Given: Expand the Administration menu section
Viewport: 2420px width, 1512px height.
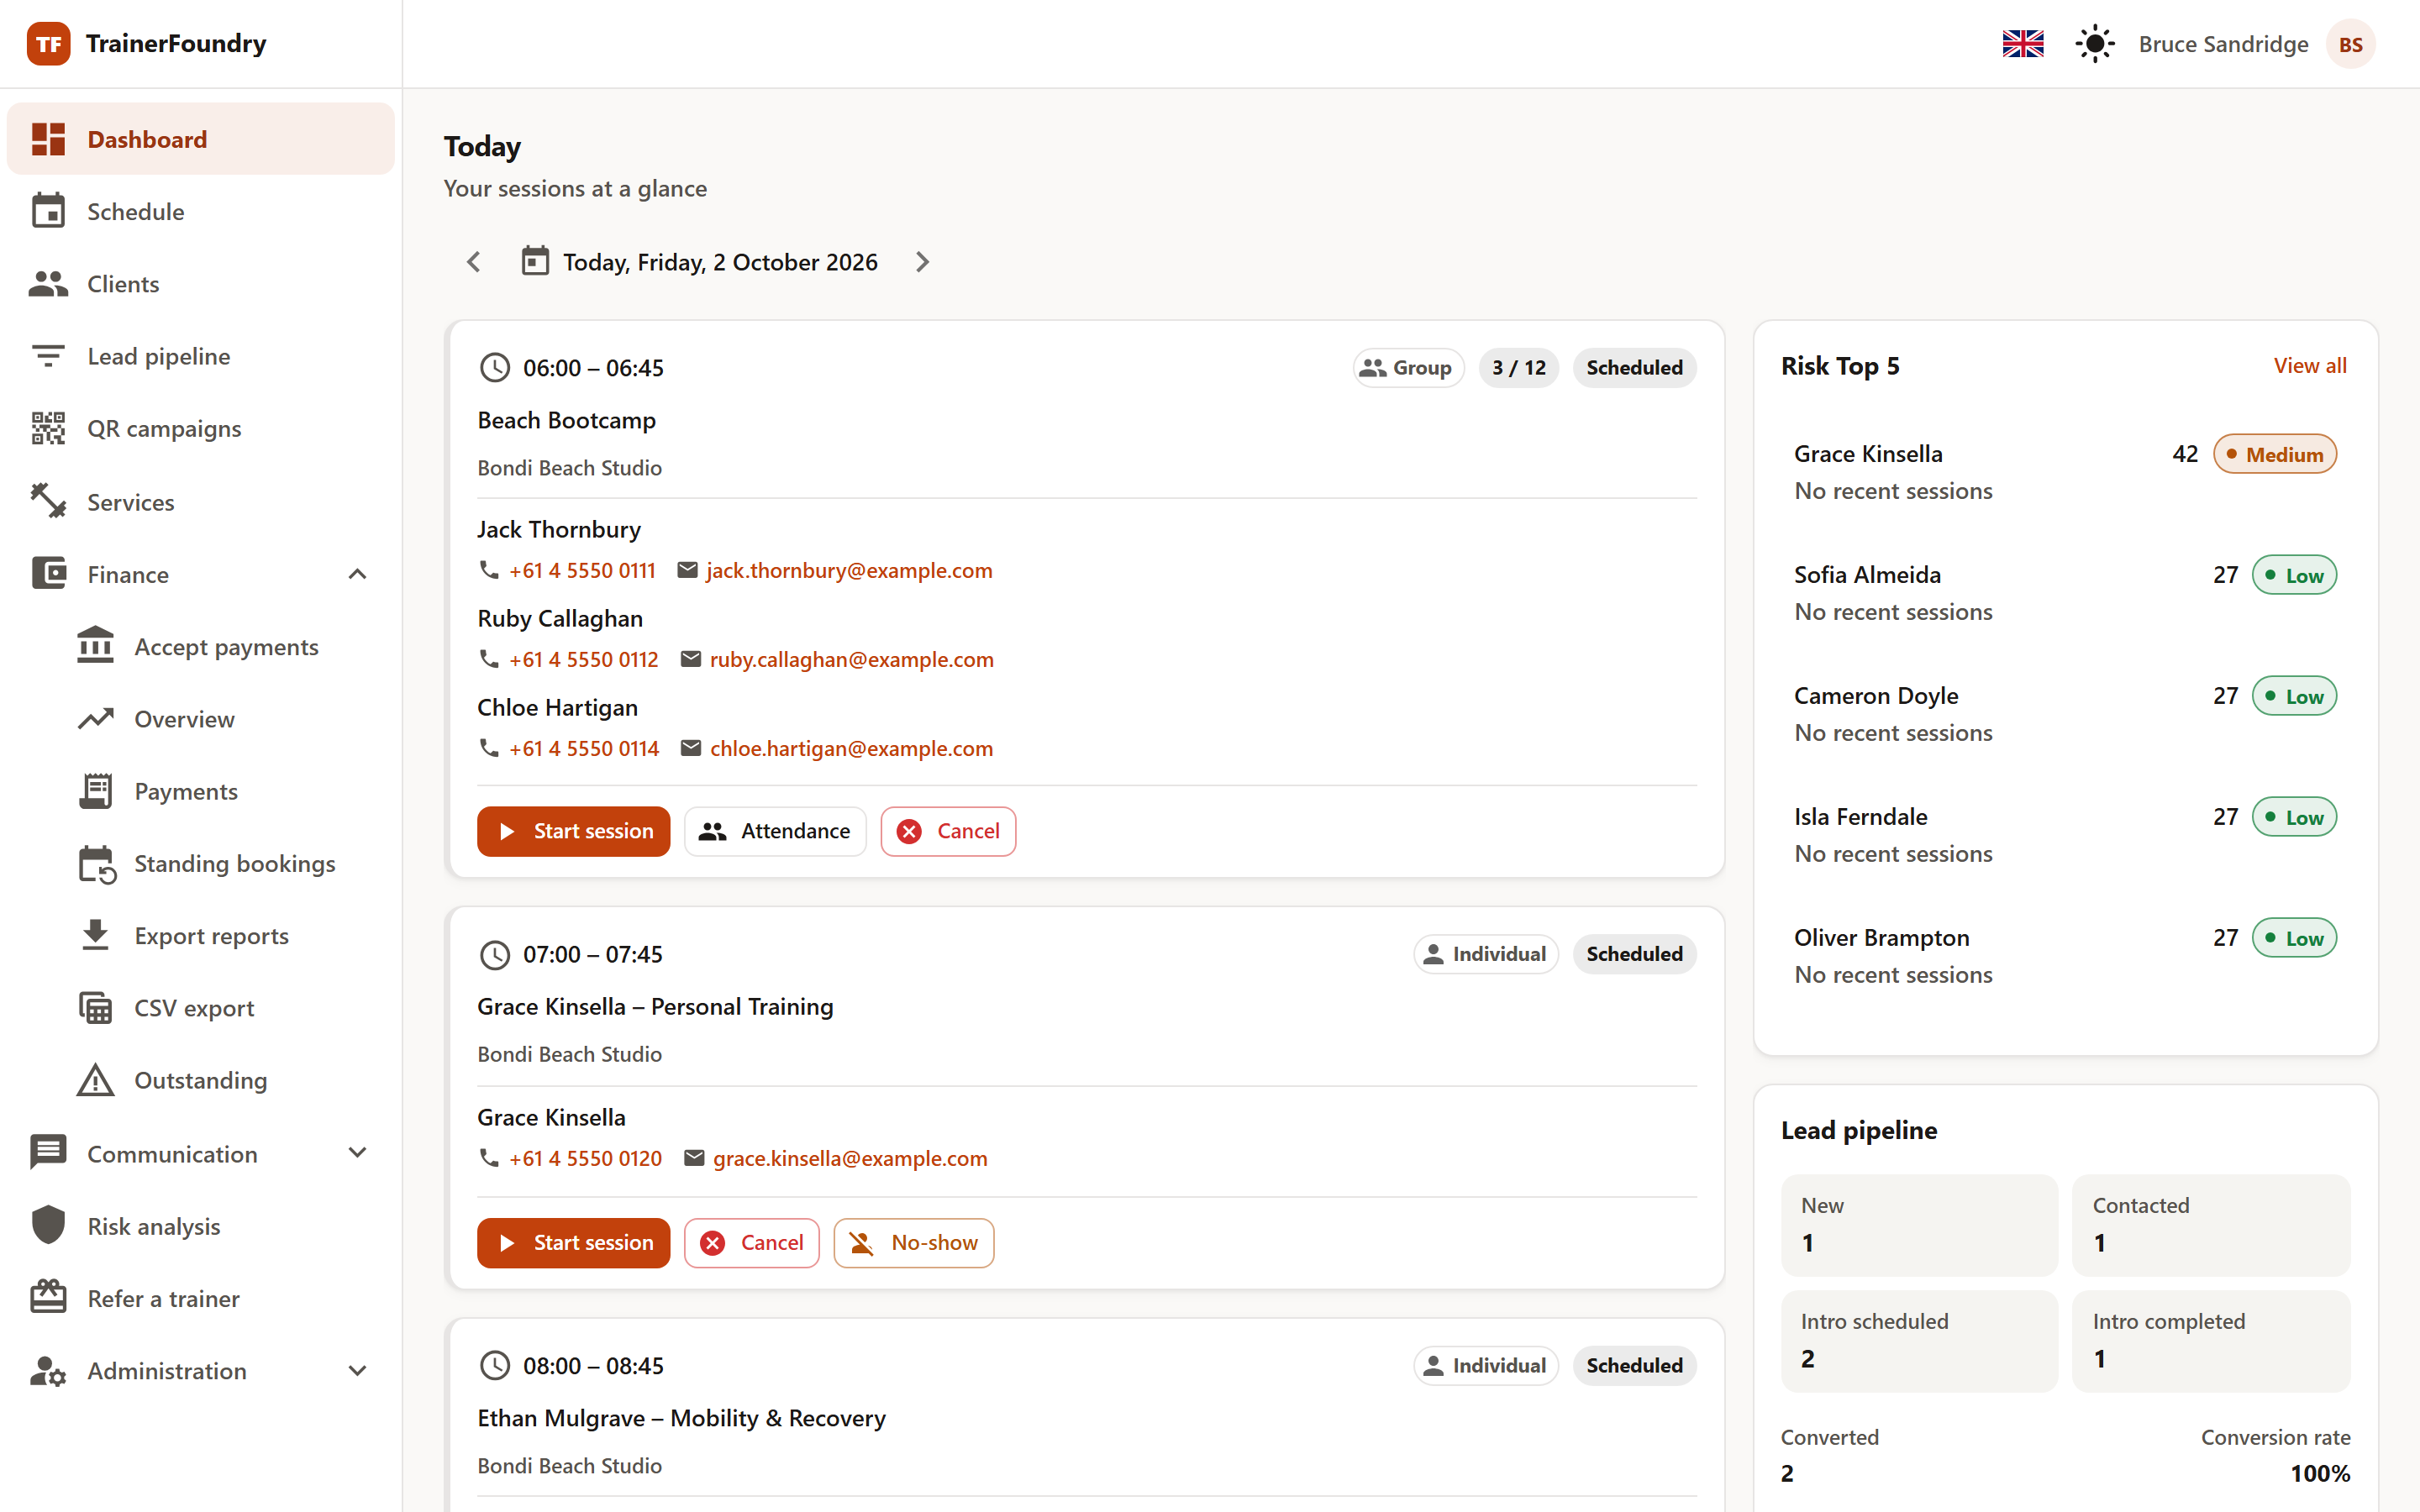Looking at the screenshot, I should pyautogui.click(x=357, y=1370).
